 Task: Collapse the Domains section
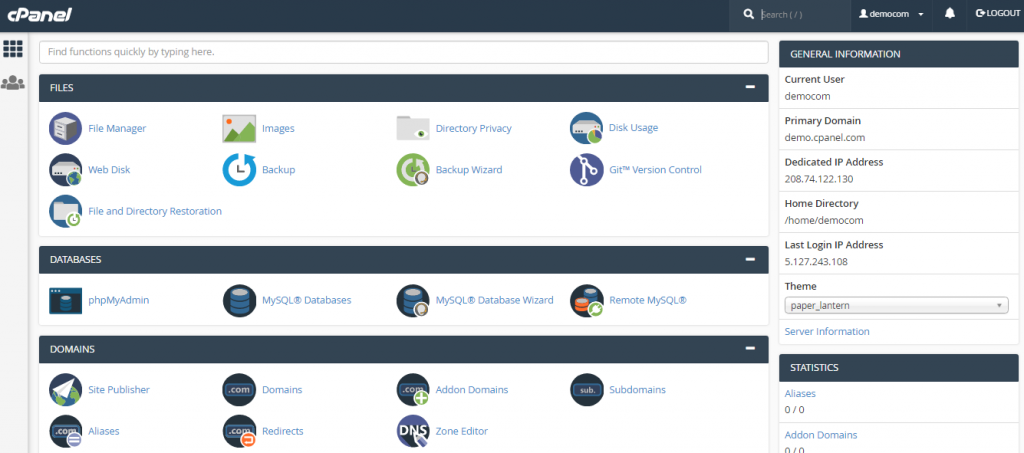[750, 349]
